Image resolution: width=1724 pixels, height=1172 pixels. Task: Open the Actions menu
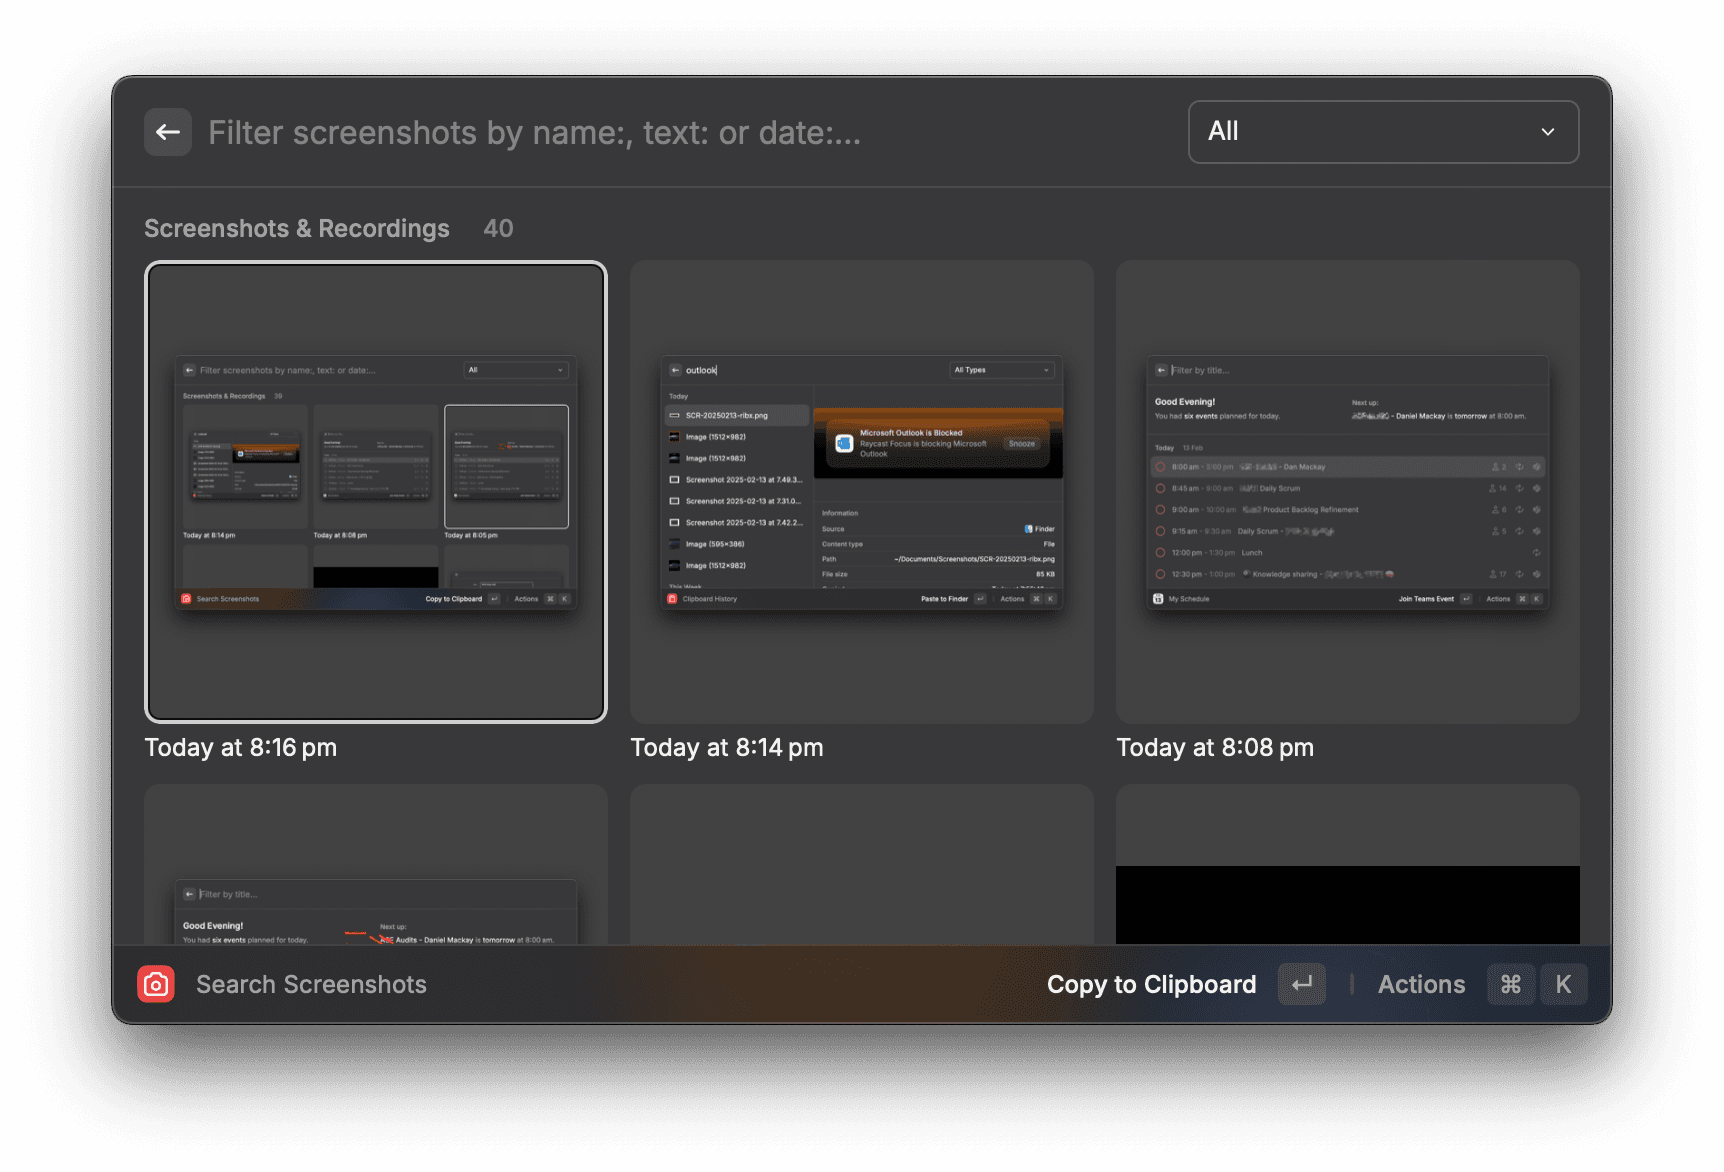point(1421,985)
